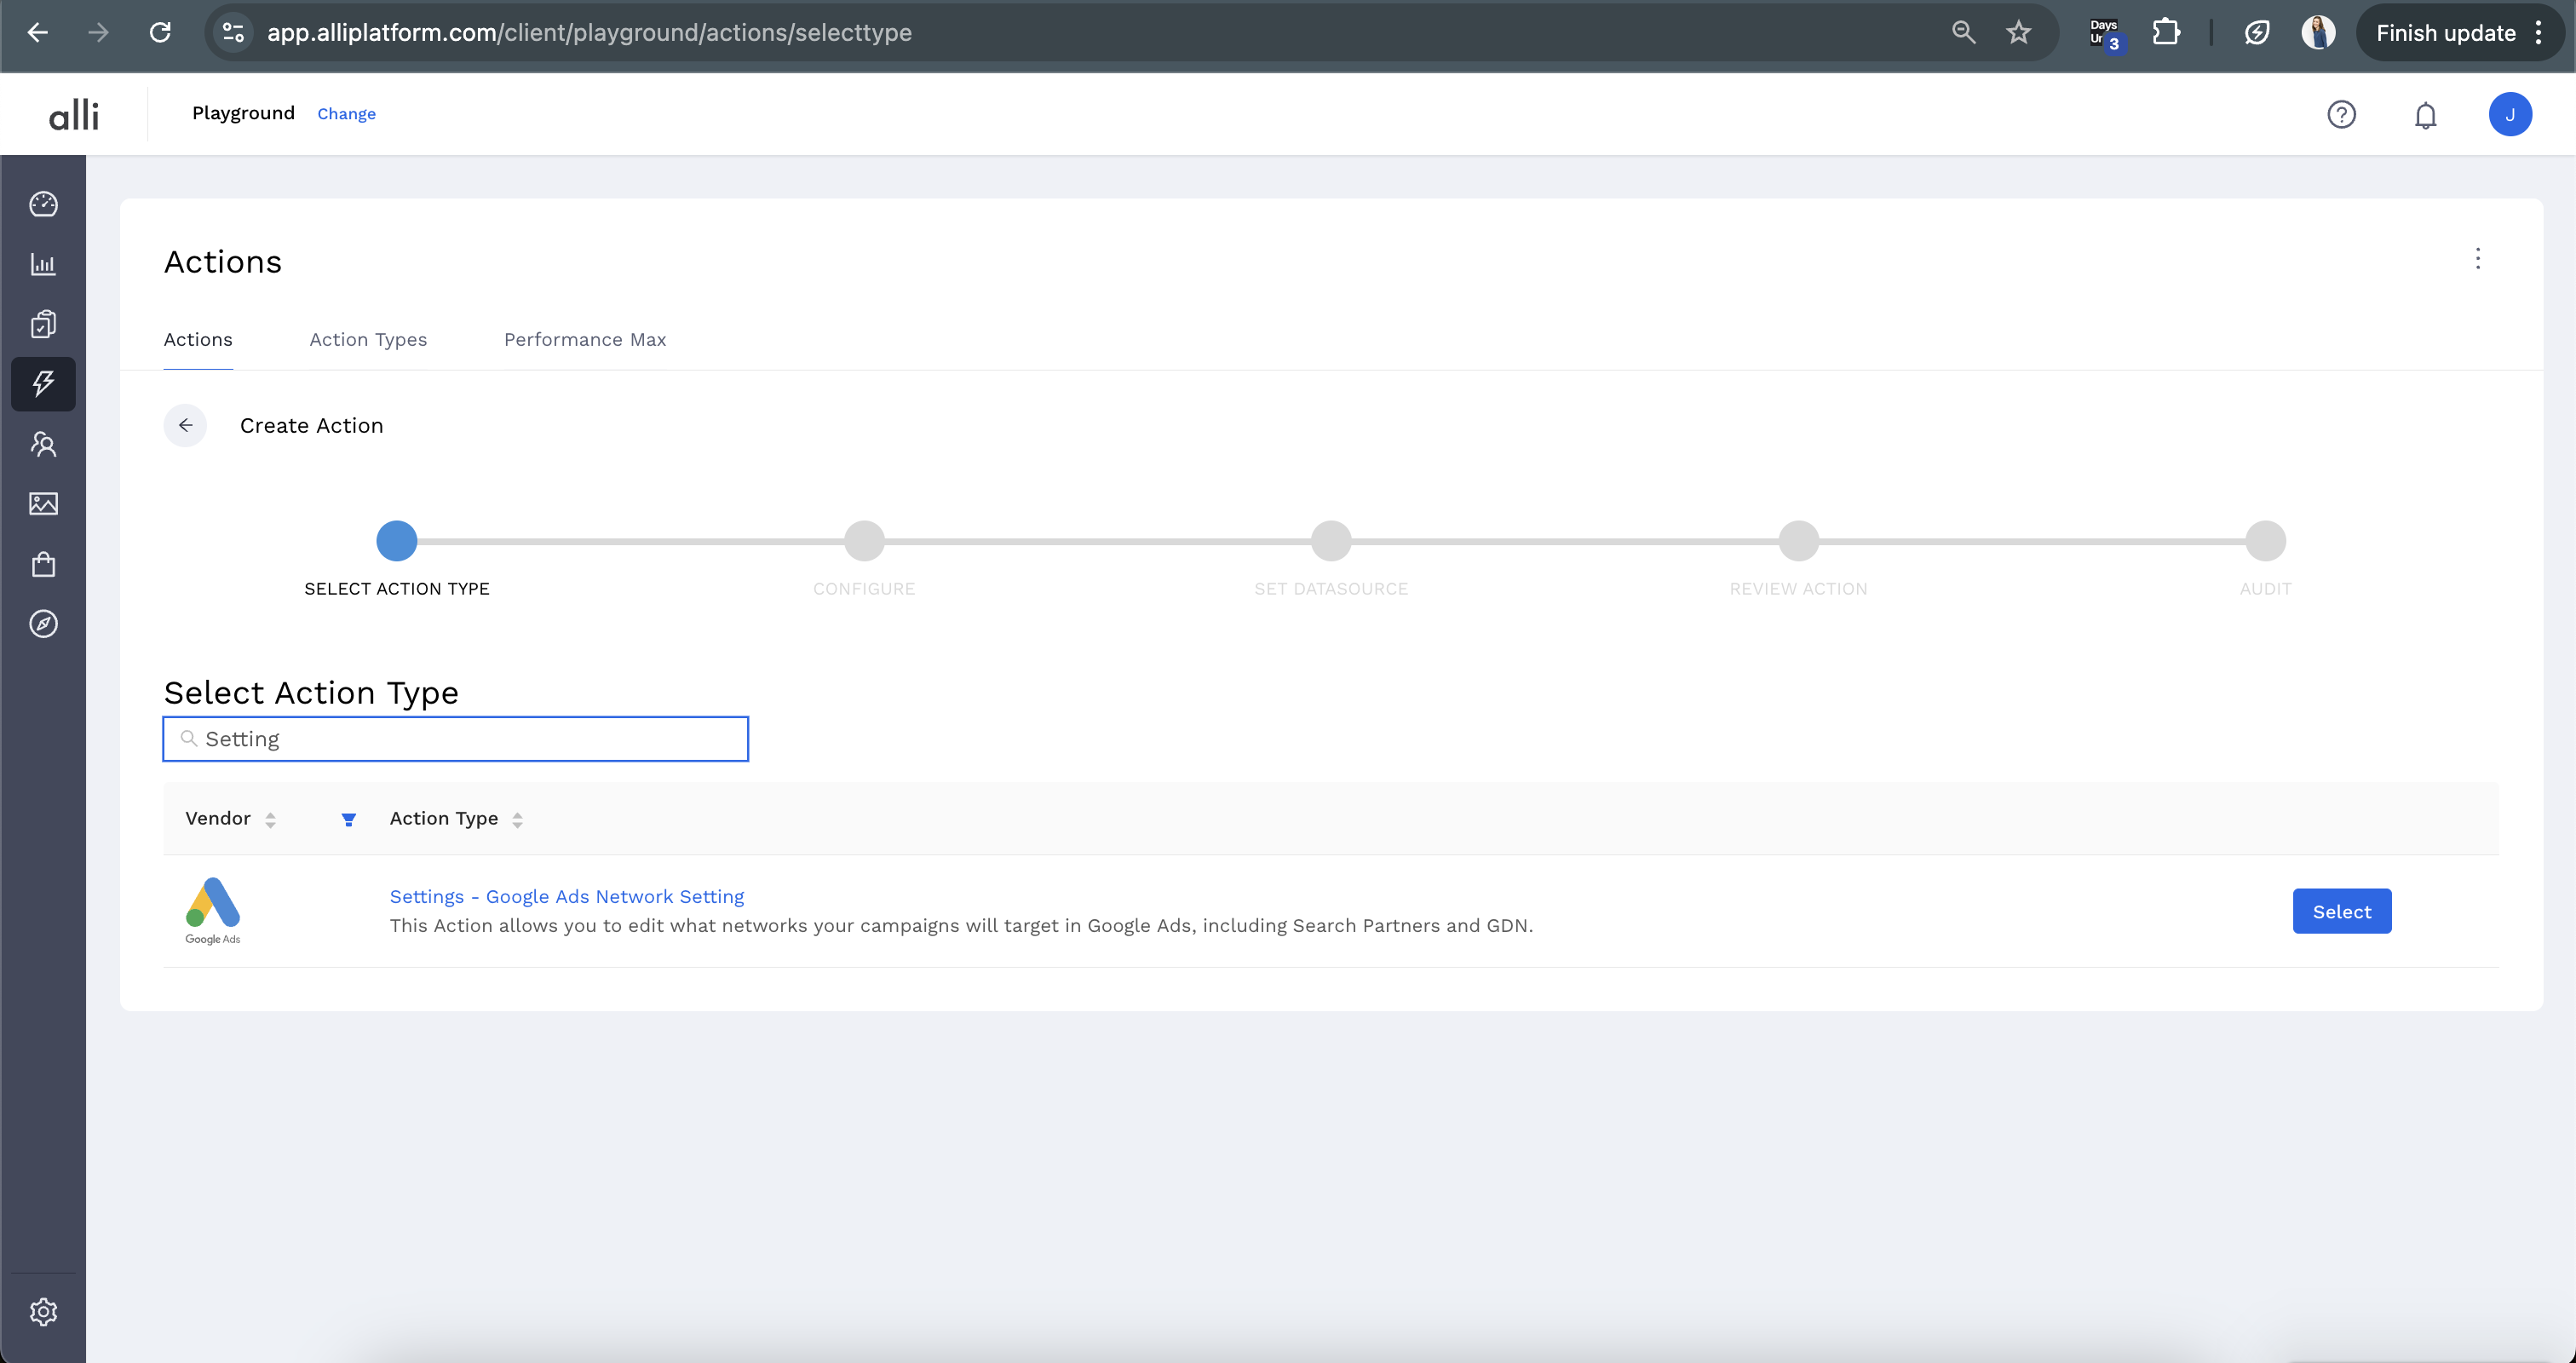Viewport: 2576px width, 1363px height.
Task: Open the image creative sidebar icon
Action: pos(43,504)
